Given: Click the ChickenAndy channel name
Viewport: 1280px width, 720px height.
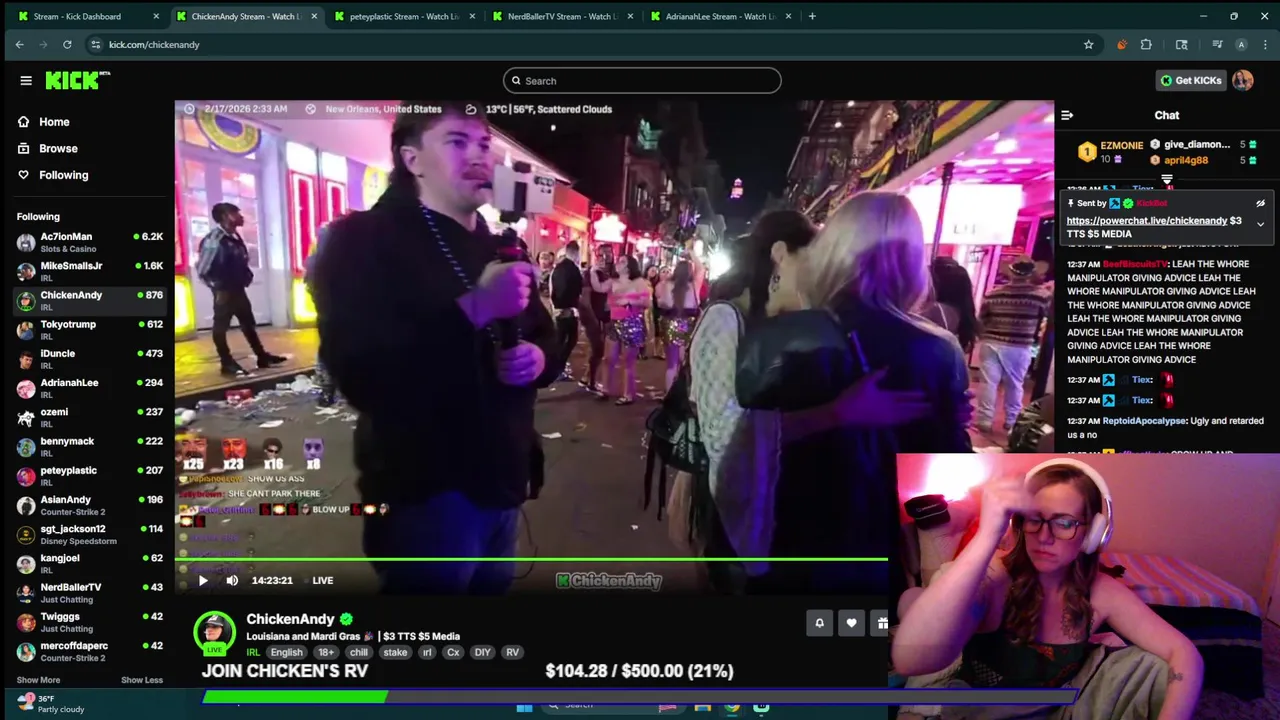Looking at the screenshot, I should tap(290, 619).
